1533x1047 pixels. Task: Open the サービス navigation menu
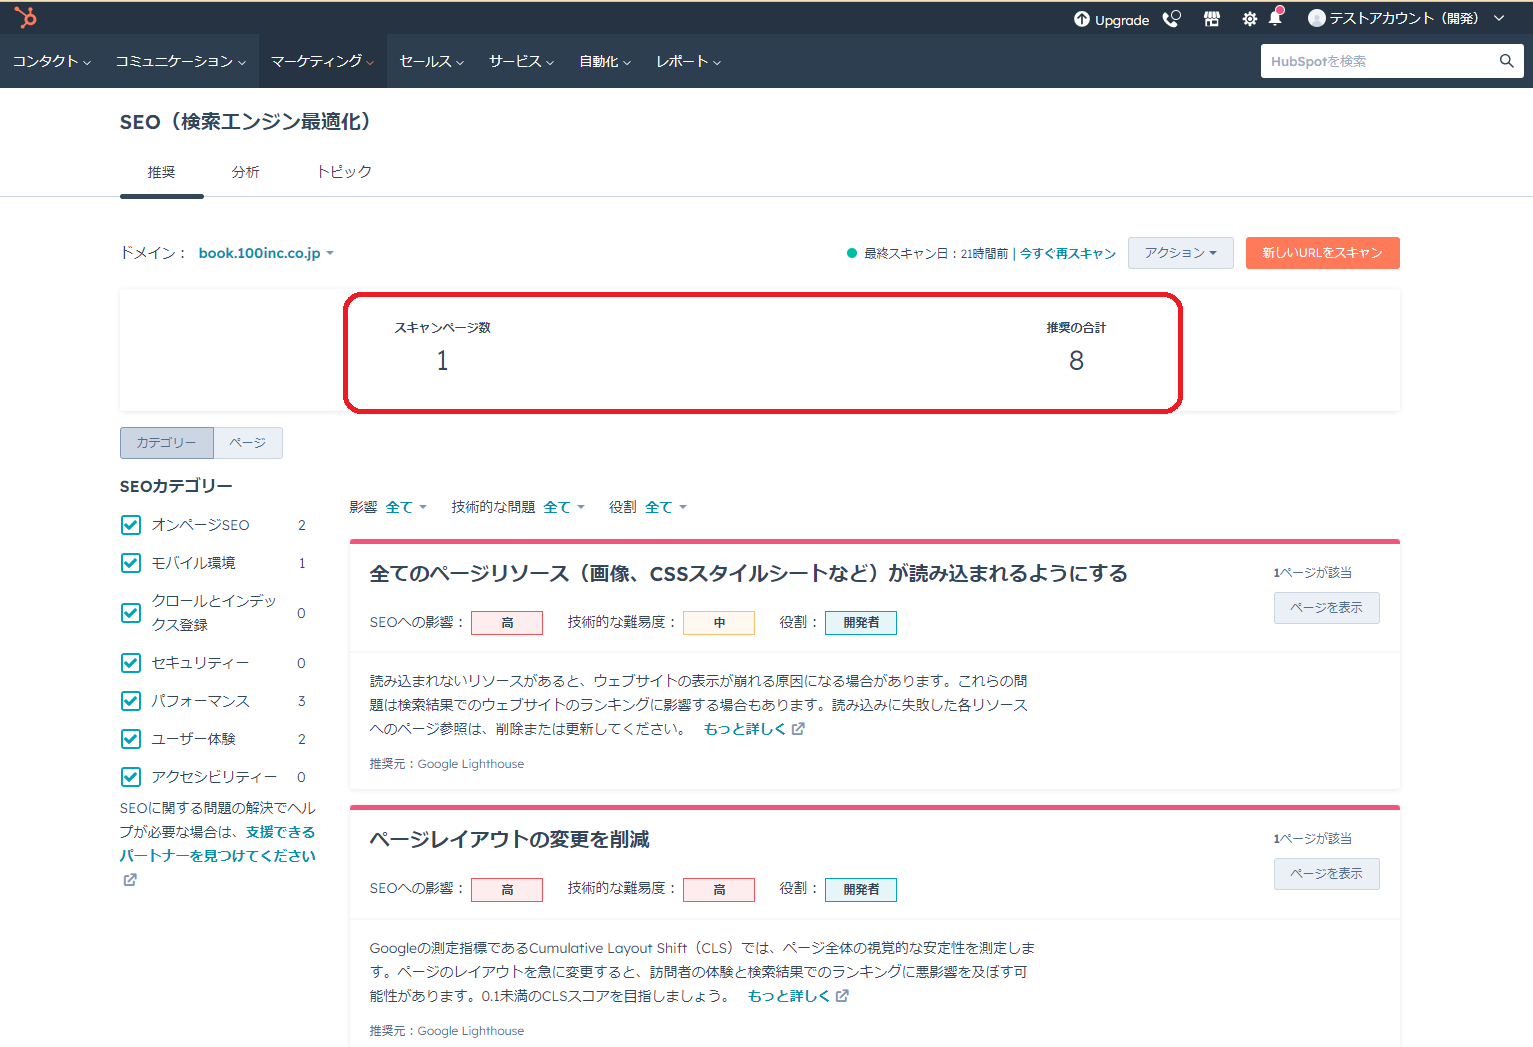(x=521, y=61)
